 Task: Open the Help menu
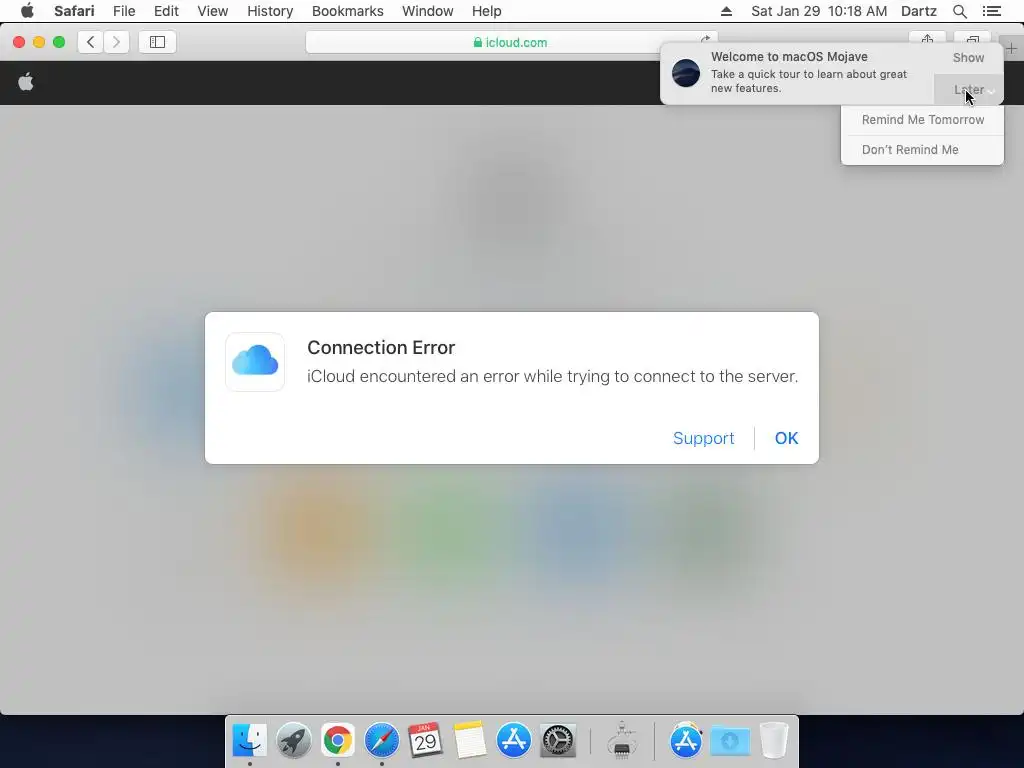[487, 11]
